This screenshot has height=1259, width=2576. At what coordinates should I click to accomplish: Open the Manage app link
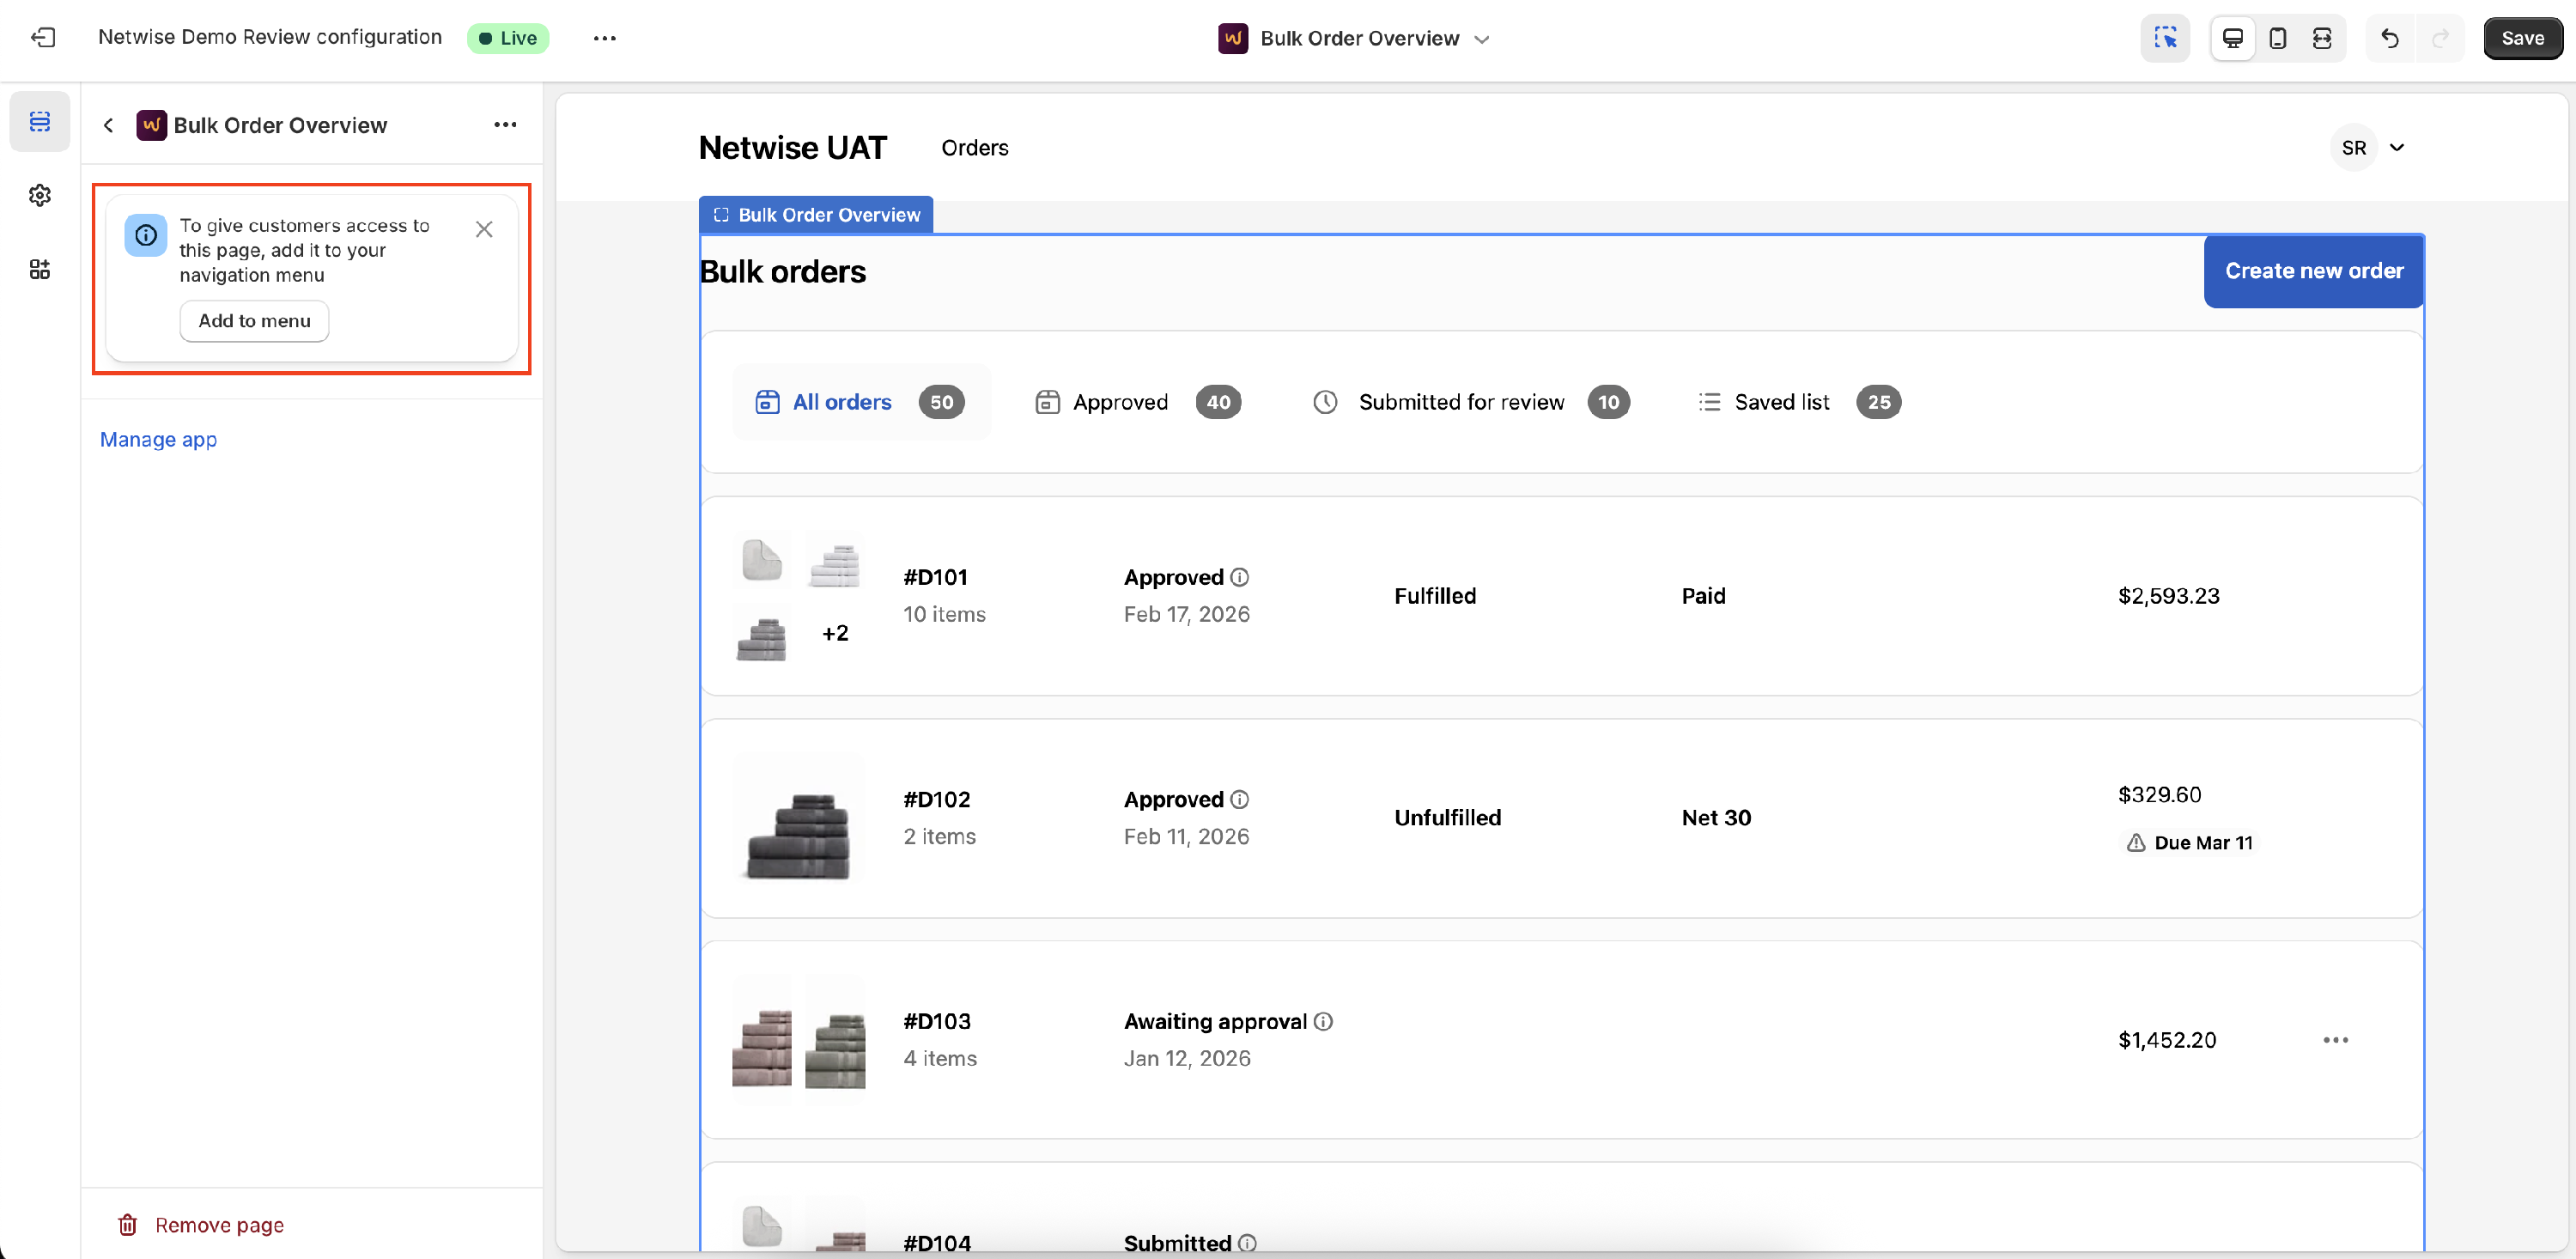pyautogui.click(x=158, y=439)
